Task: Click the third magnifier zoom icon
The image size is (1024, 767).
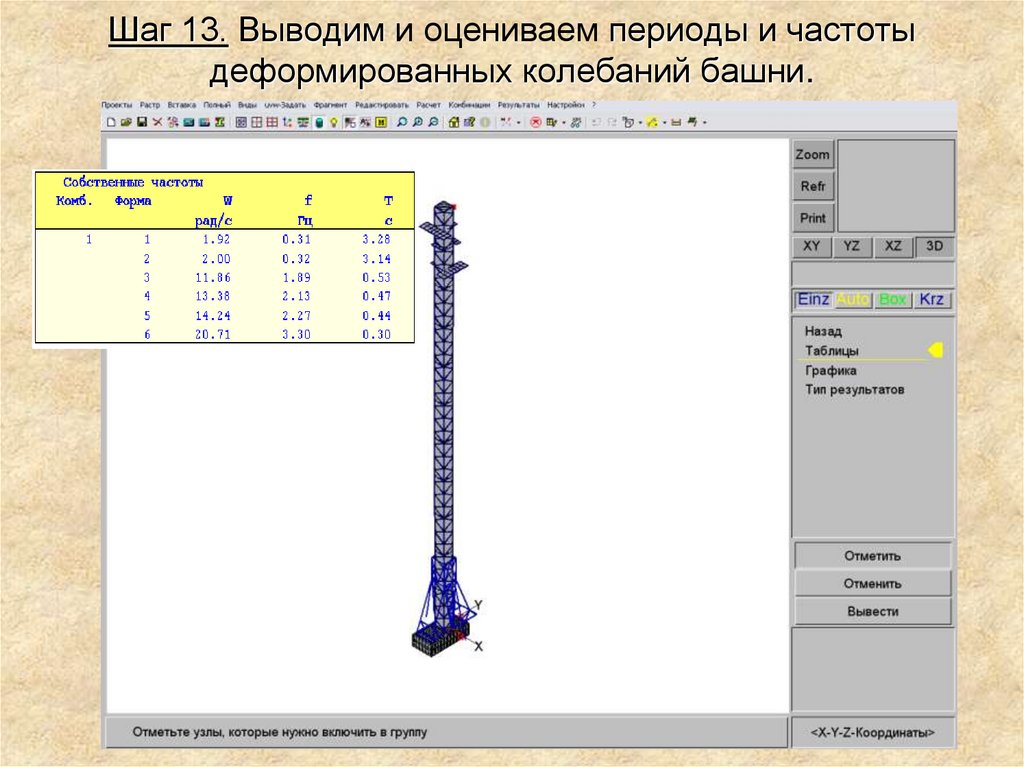Action: coord(433,122)
